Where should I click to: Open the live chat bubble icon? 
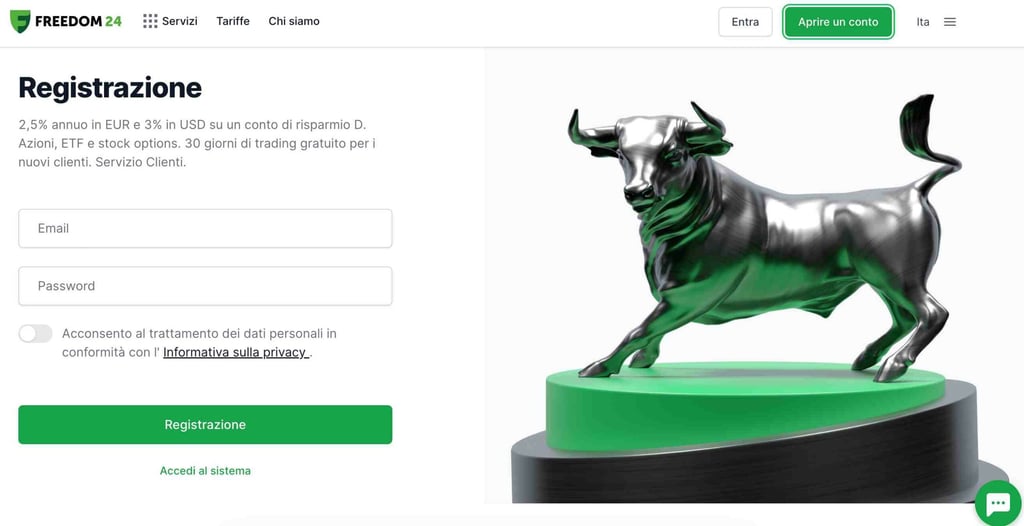tap(998, 502)
